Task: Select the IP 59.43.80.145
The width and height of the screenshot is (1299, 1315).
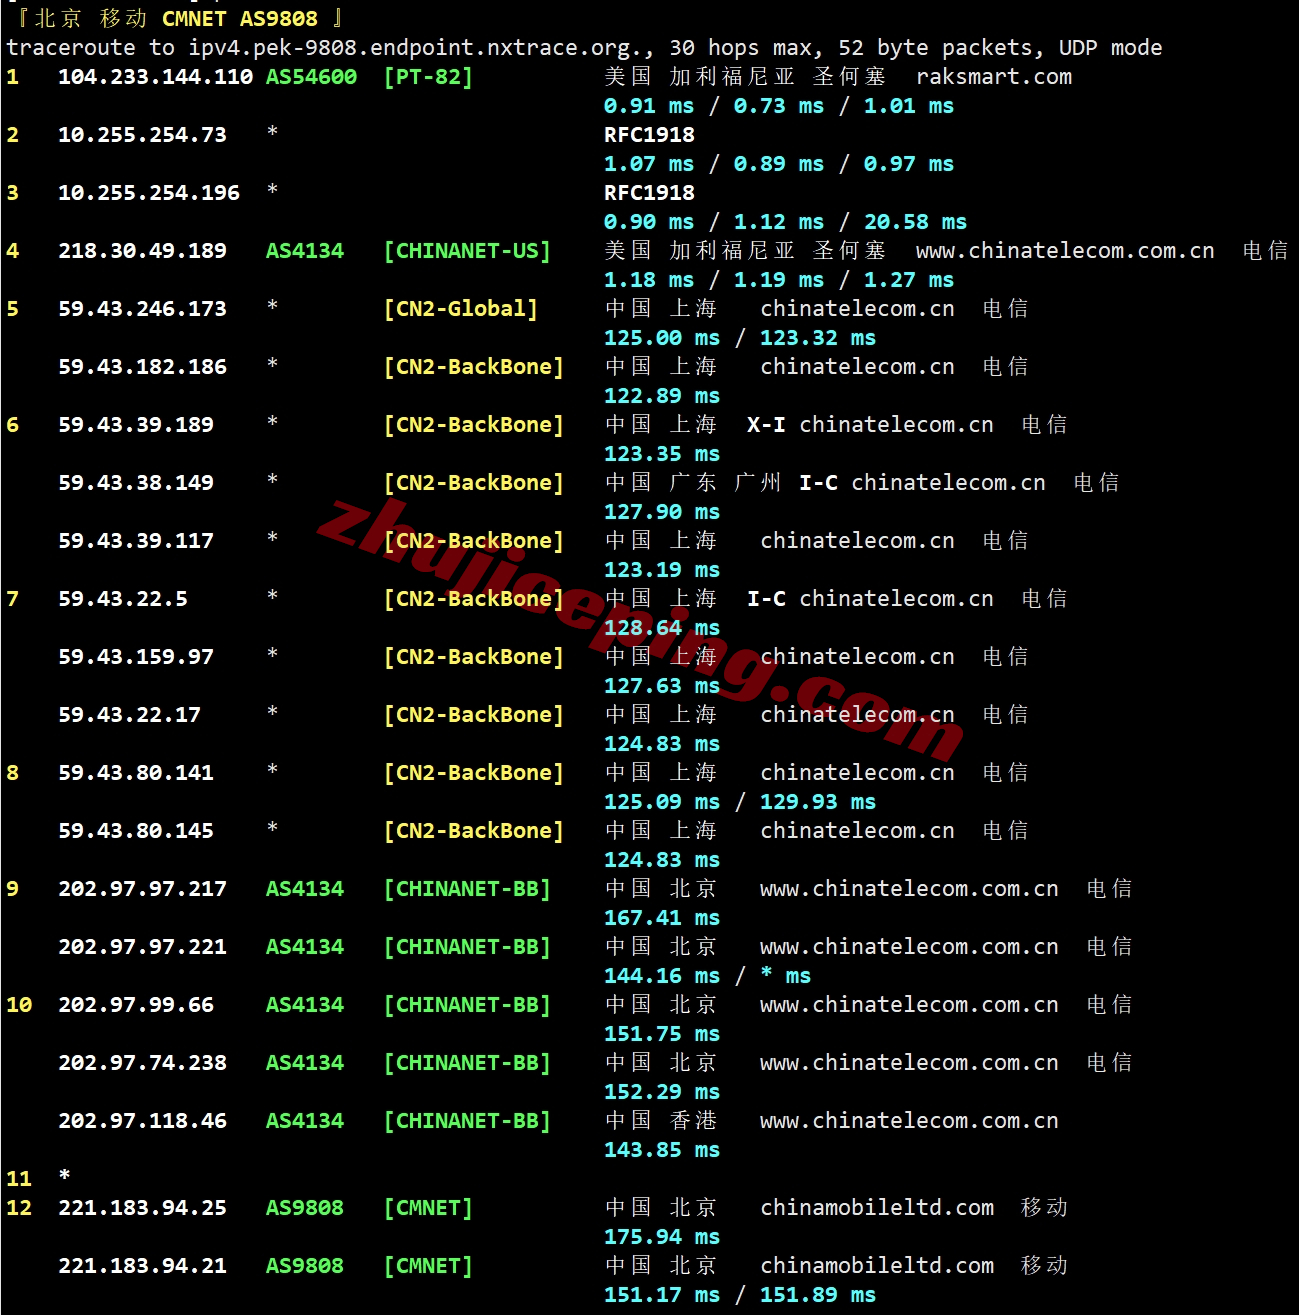Action: (136, 831)
